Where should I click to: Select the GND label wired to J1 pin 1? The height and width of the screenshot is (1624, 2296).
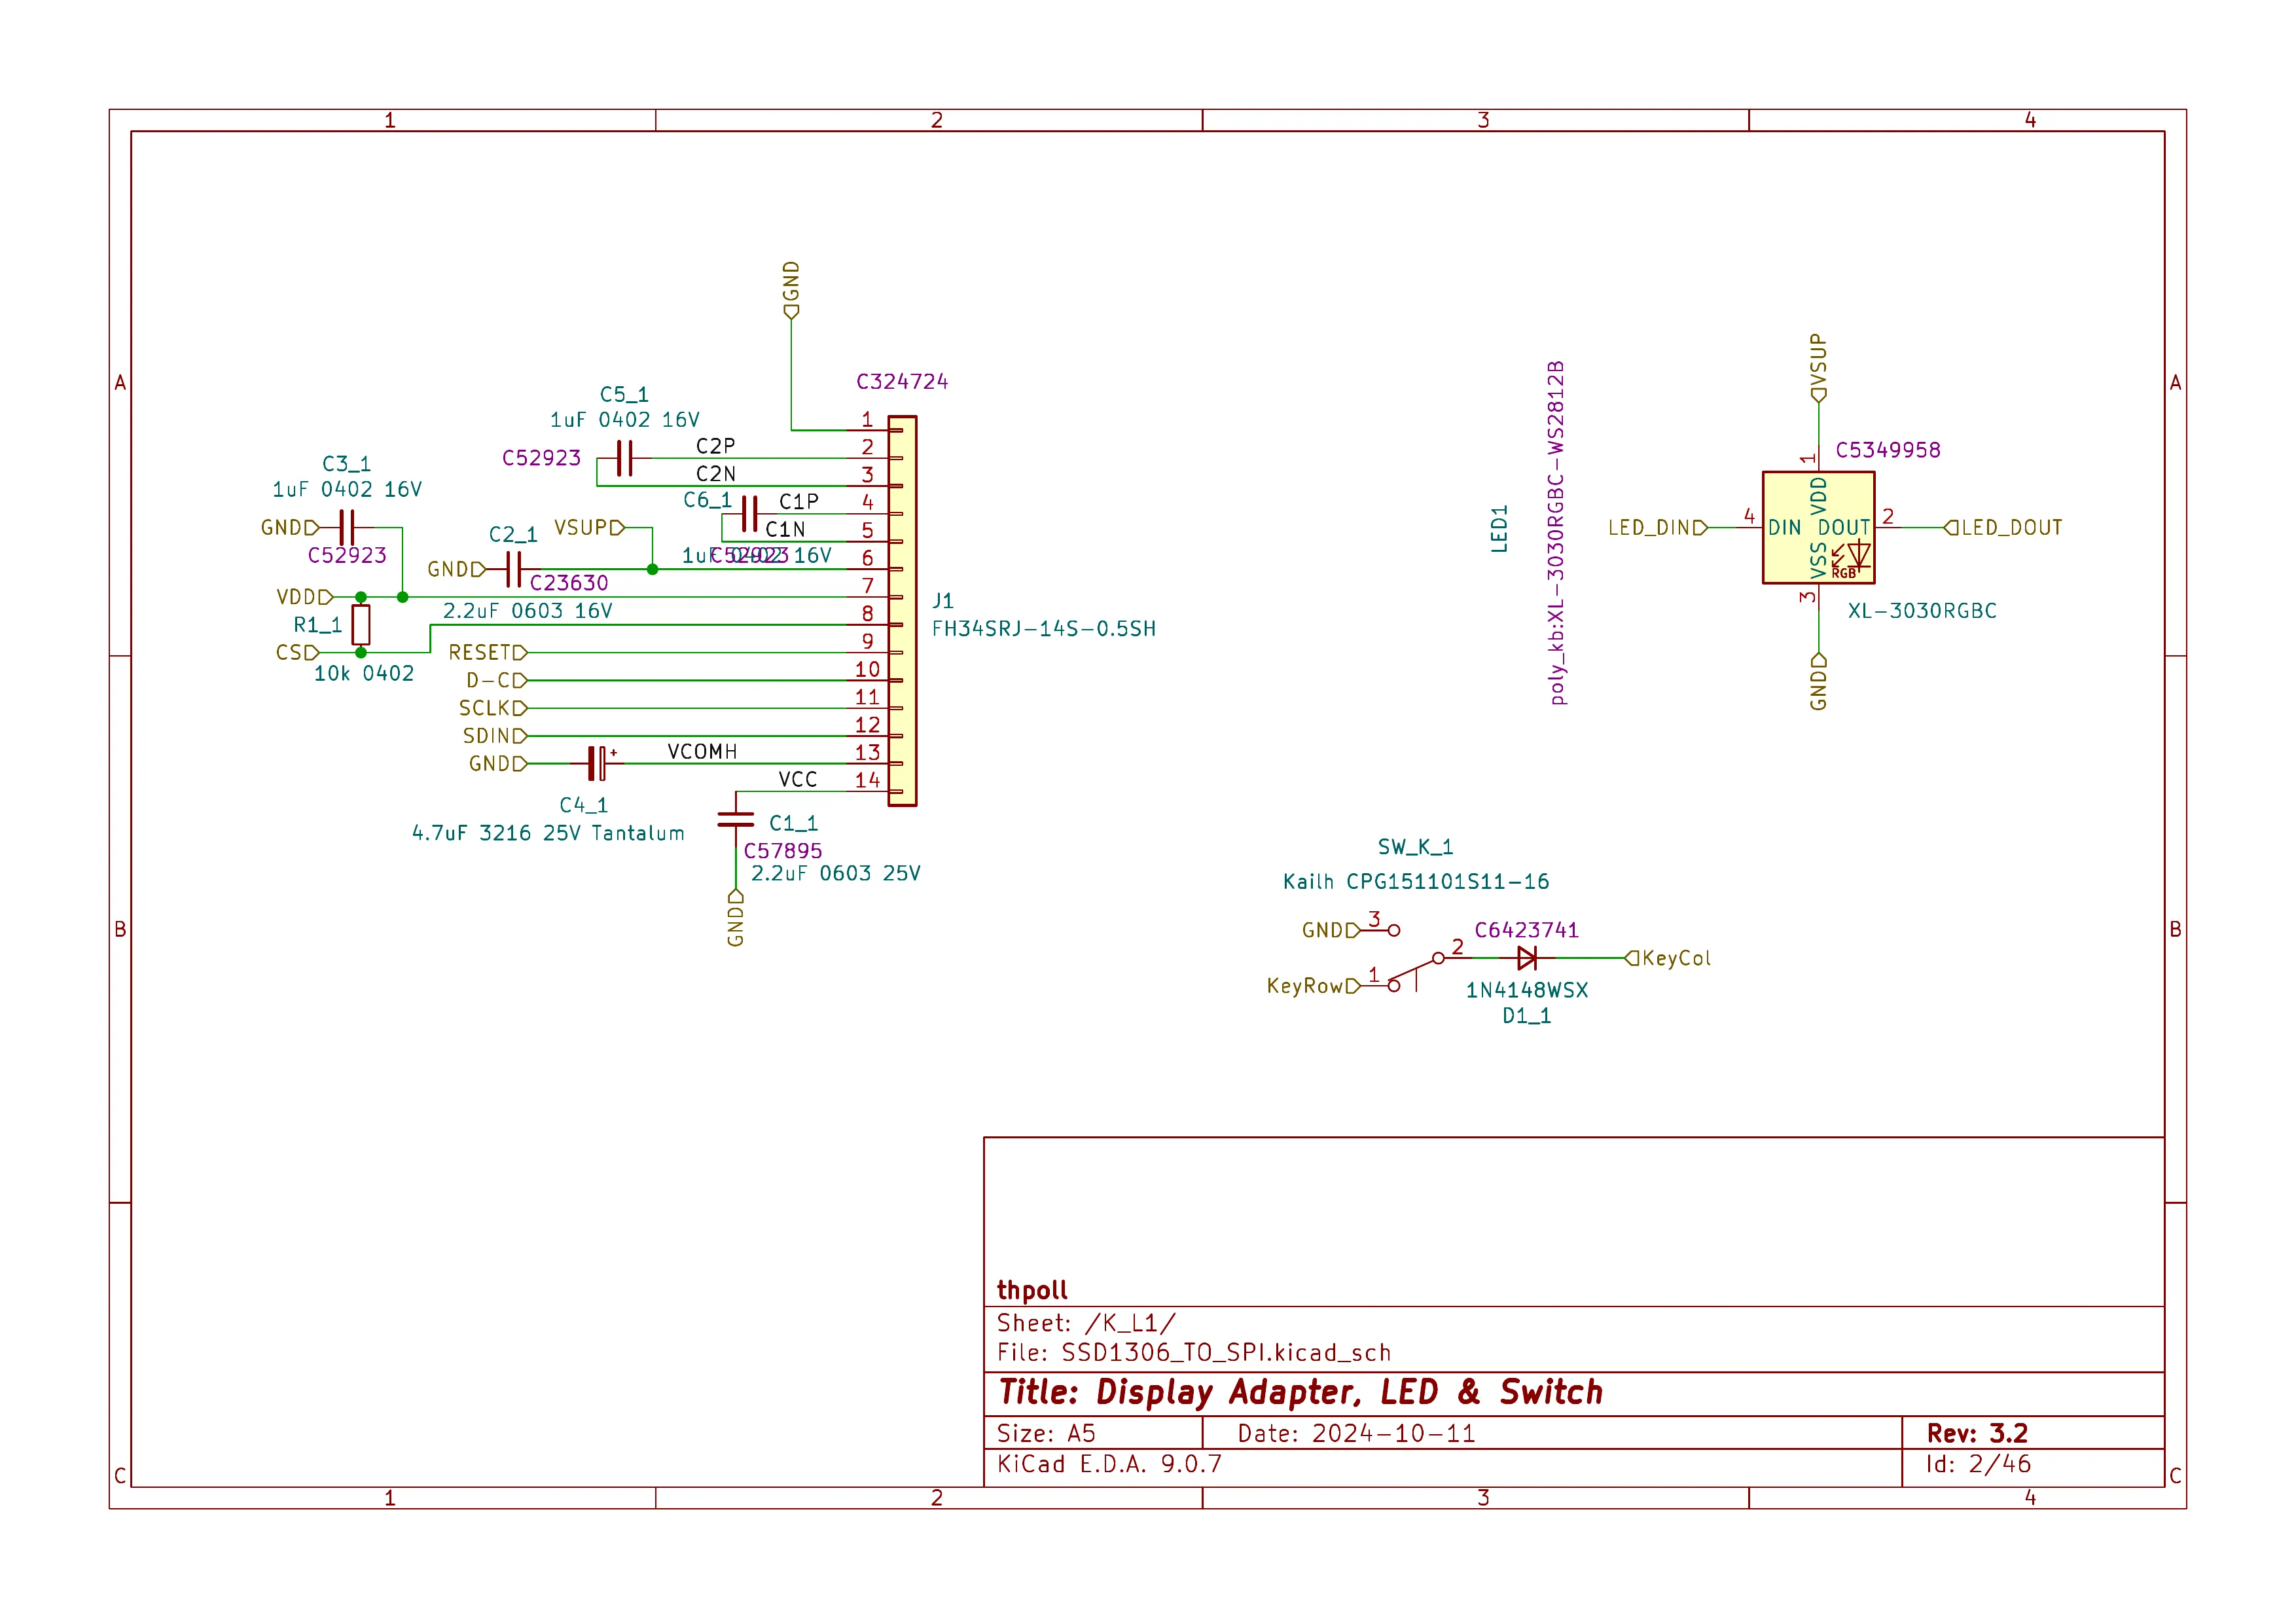coord(791,290)
